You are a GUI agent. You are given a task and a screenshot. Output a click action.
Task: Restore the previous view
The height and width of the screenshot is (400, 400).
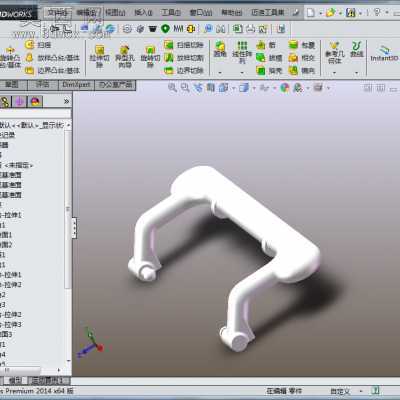coord(198,88)
